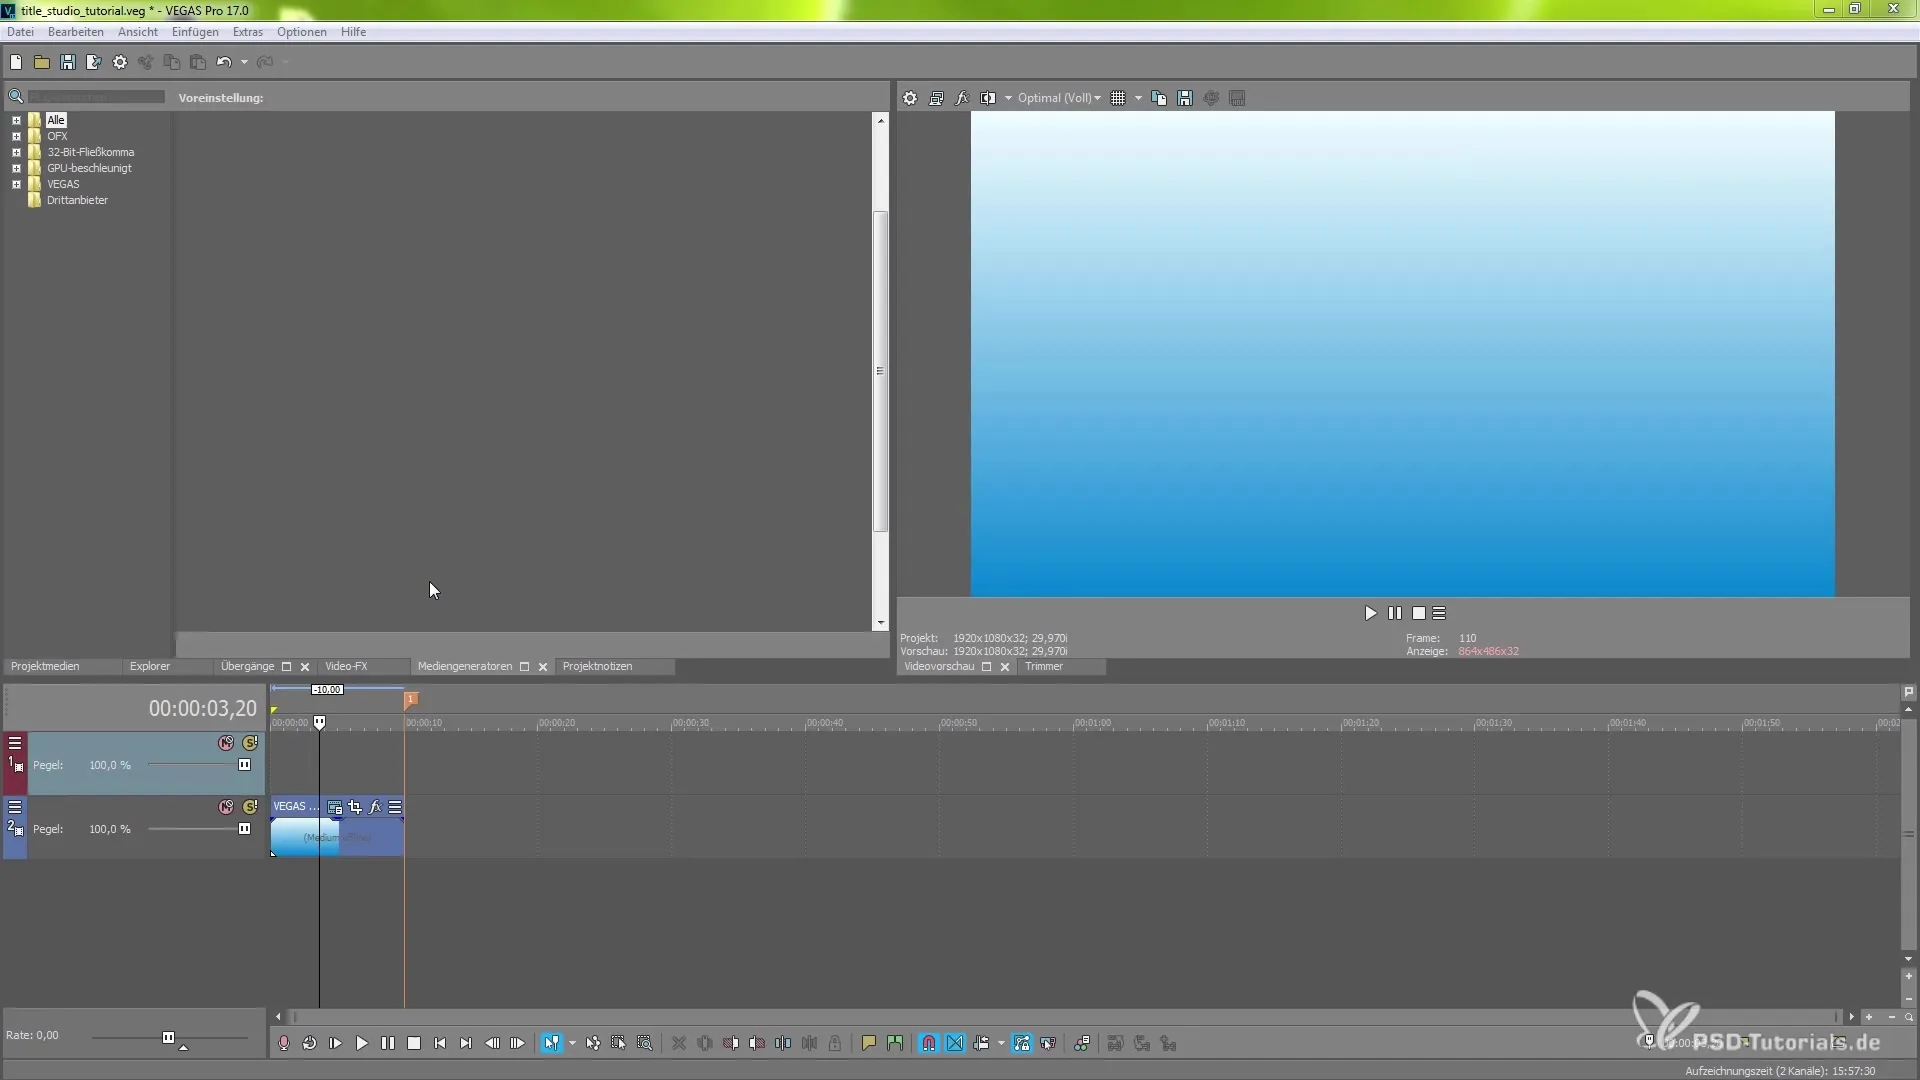Close the Mediengeneratoren tab
This screenshot has height=1080, width=1920.
coord(543,667)
